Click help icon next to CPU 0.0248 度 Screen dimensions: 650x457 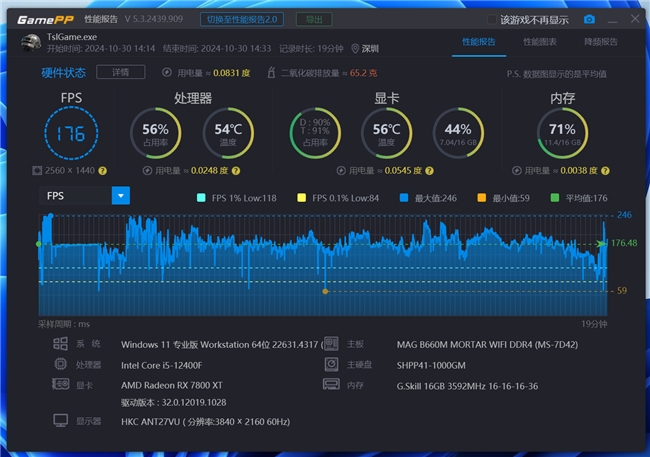pos(236,170)
